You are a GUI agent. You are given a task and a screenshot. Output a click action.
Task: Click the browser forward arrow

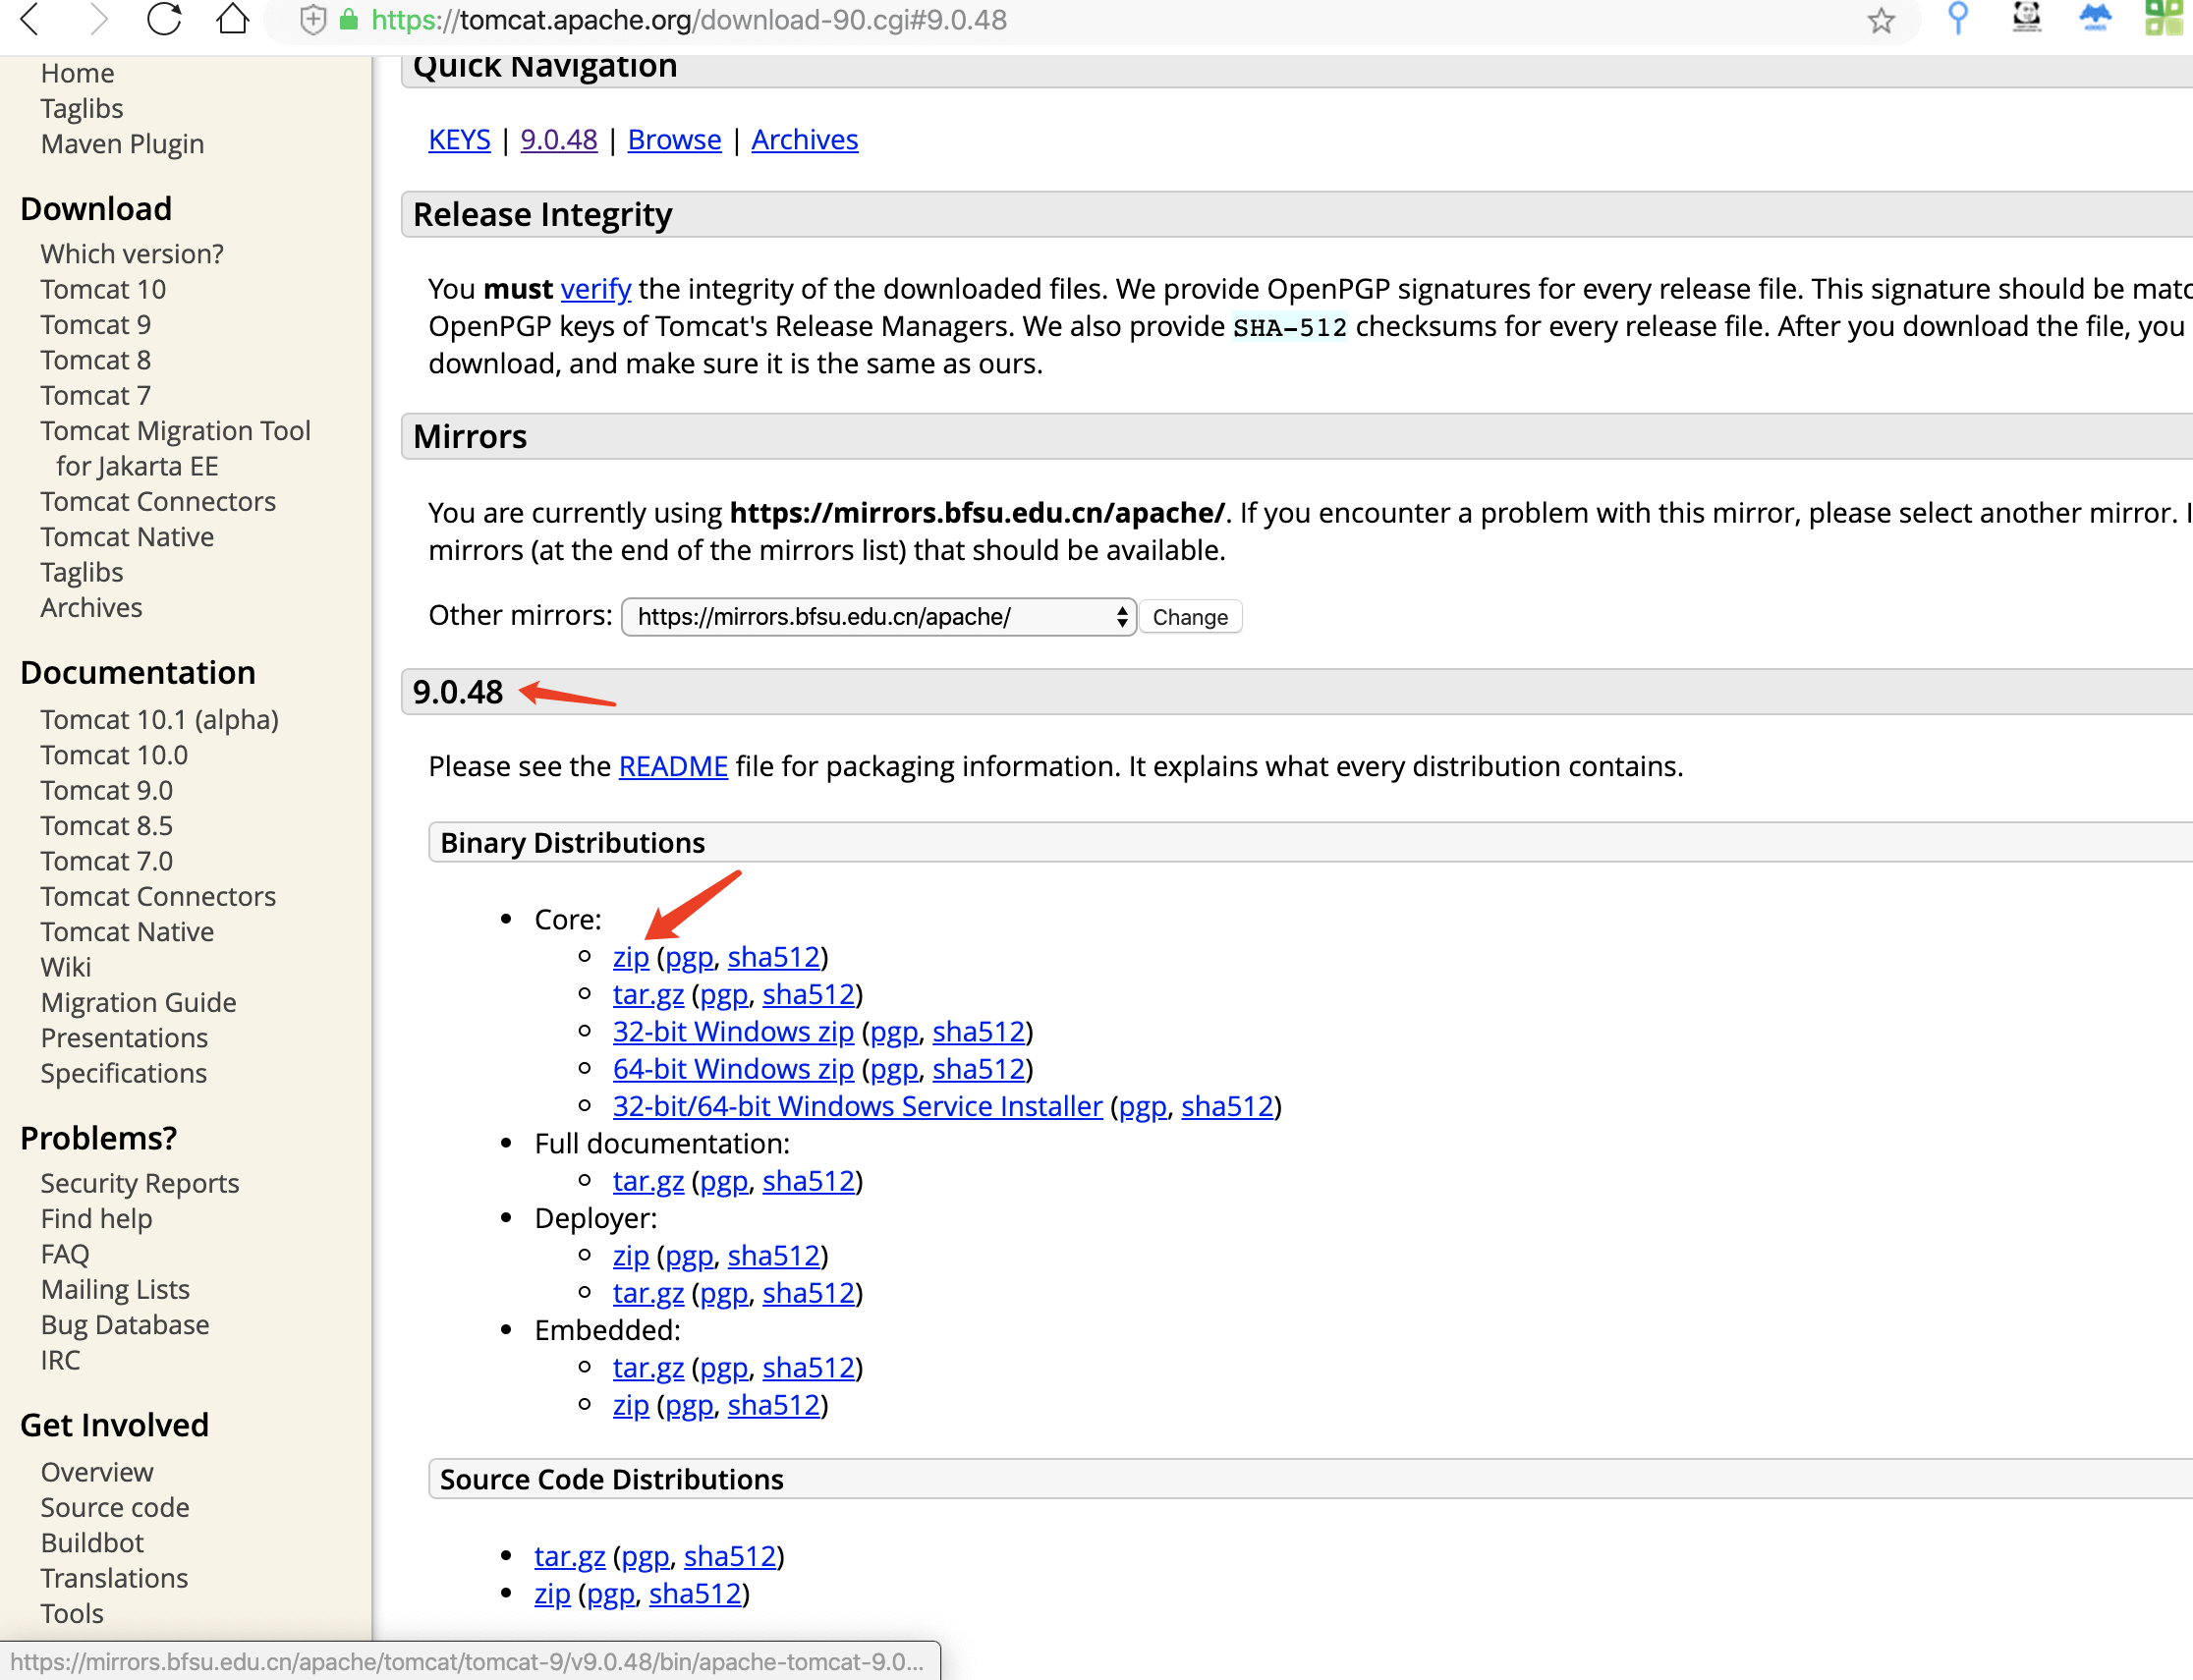coord(97,19)
